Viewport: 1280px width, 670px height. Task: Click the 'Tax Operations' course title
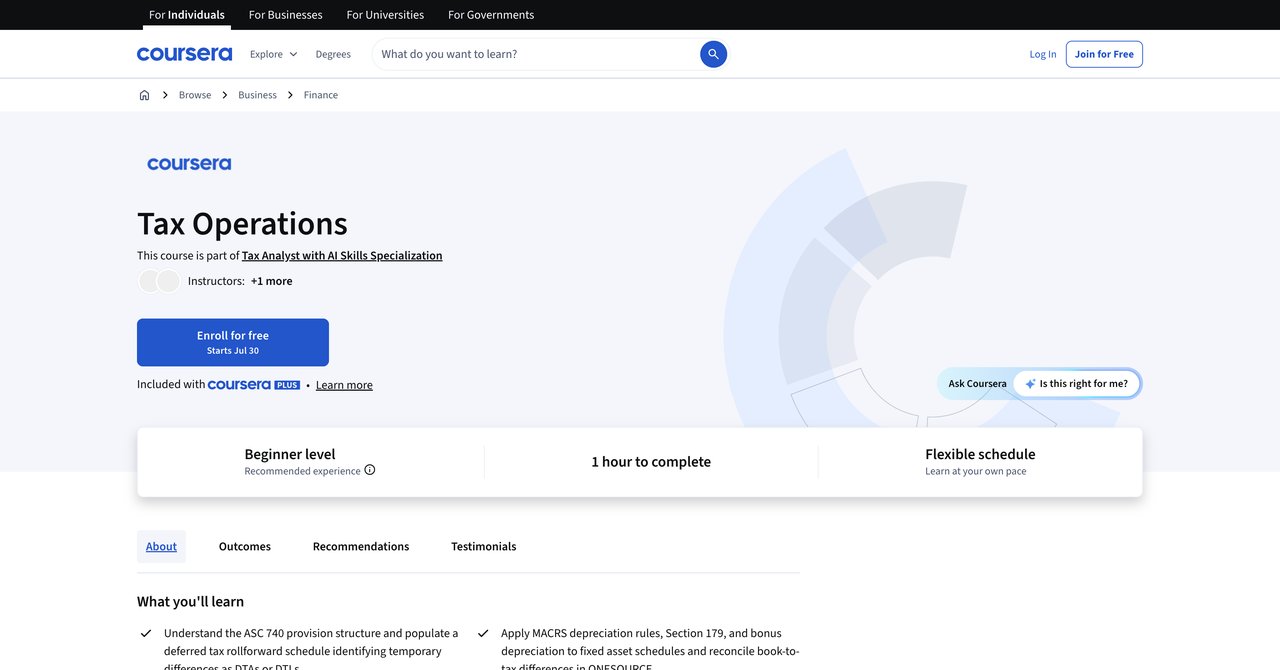click(x=242, y=223)
